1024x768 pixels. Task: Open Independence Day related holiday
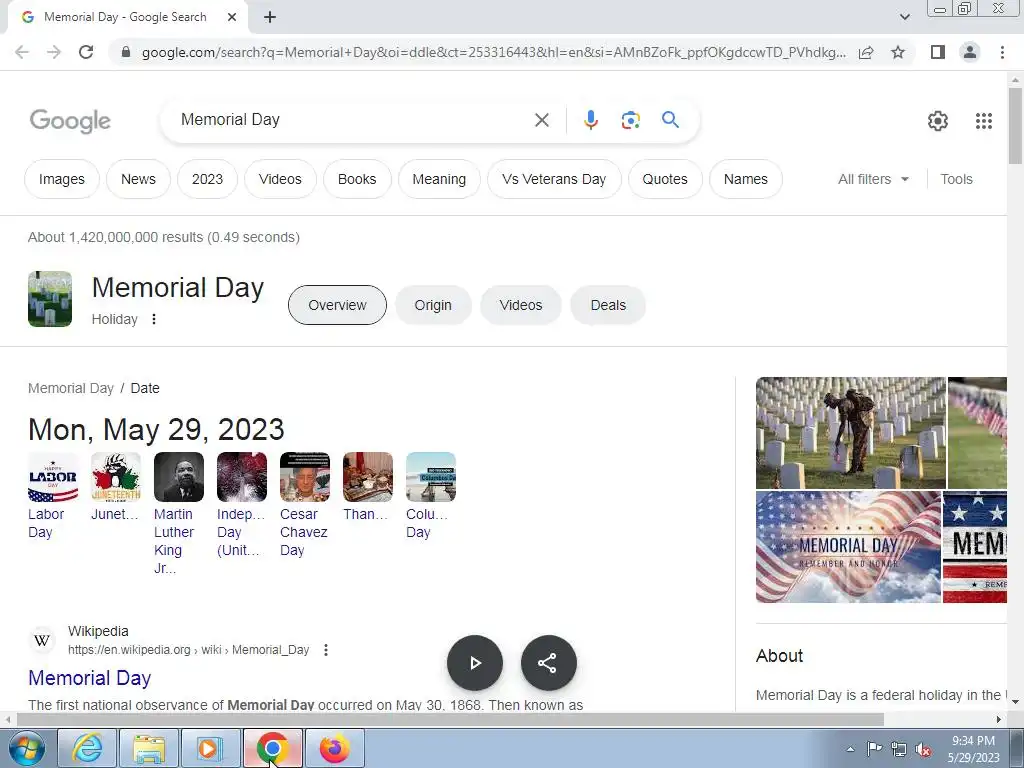coord(242,505)
